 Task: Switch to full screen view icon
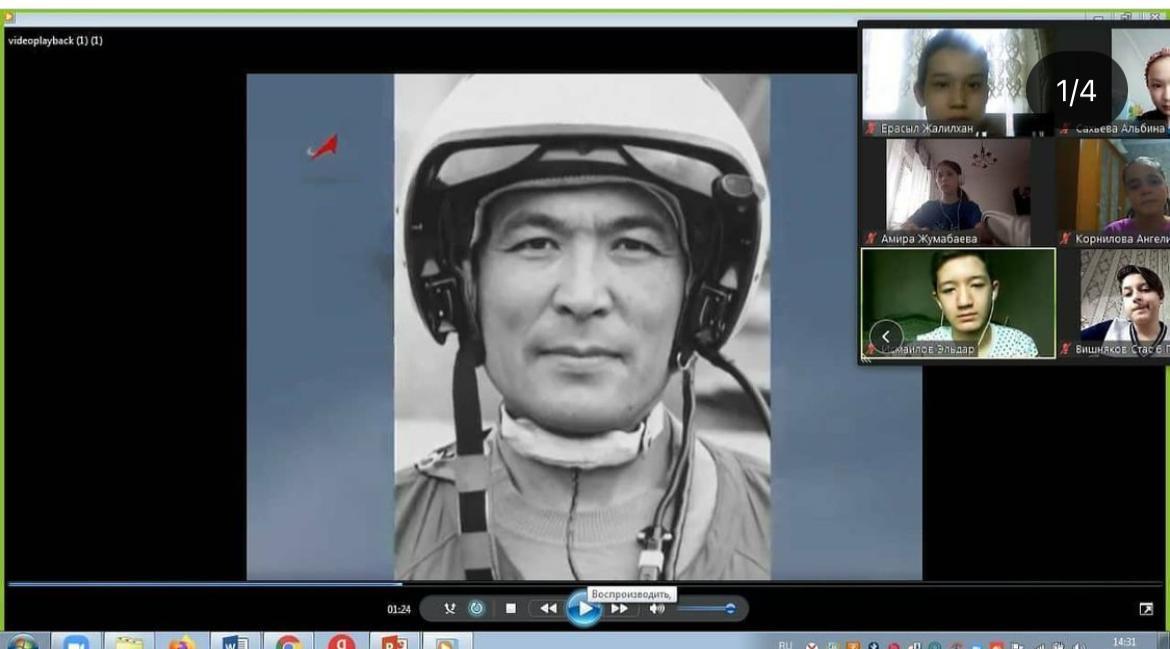(1146, 608)
